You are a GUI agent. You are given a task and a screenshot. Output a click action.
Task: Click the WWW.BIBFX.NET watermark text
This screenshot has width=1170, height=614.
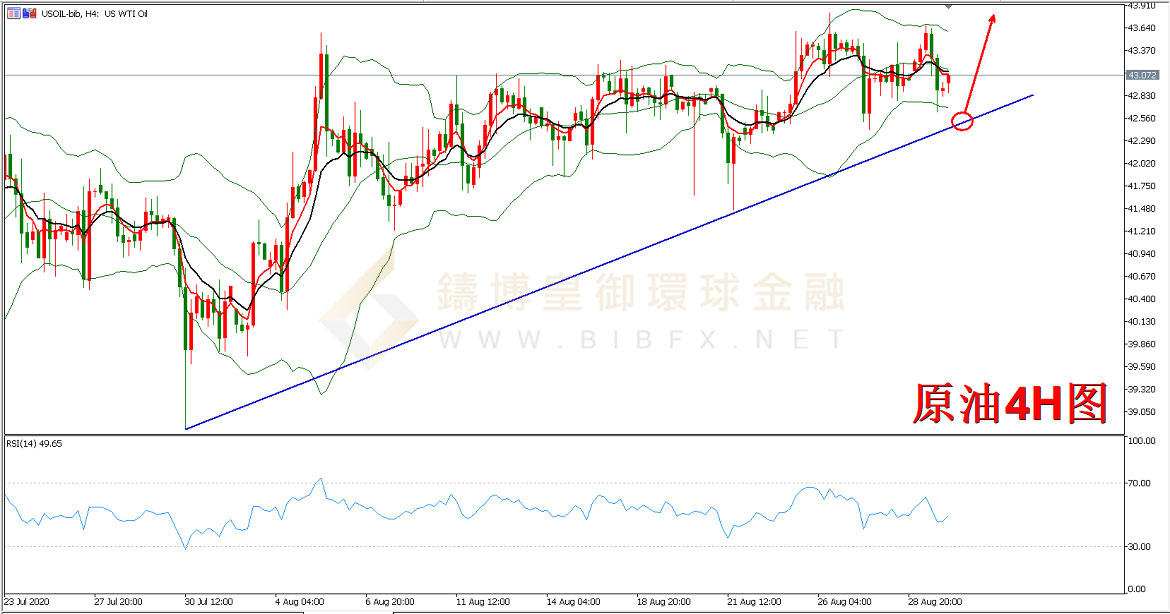[640, 341]
